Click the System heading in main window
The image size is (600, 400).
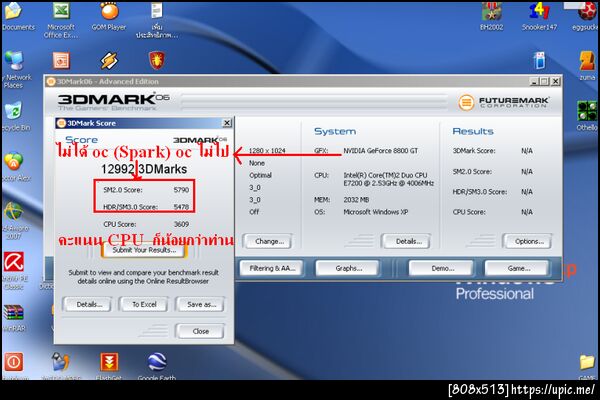335,131
